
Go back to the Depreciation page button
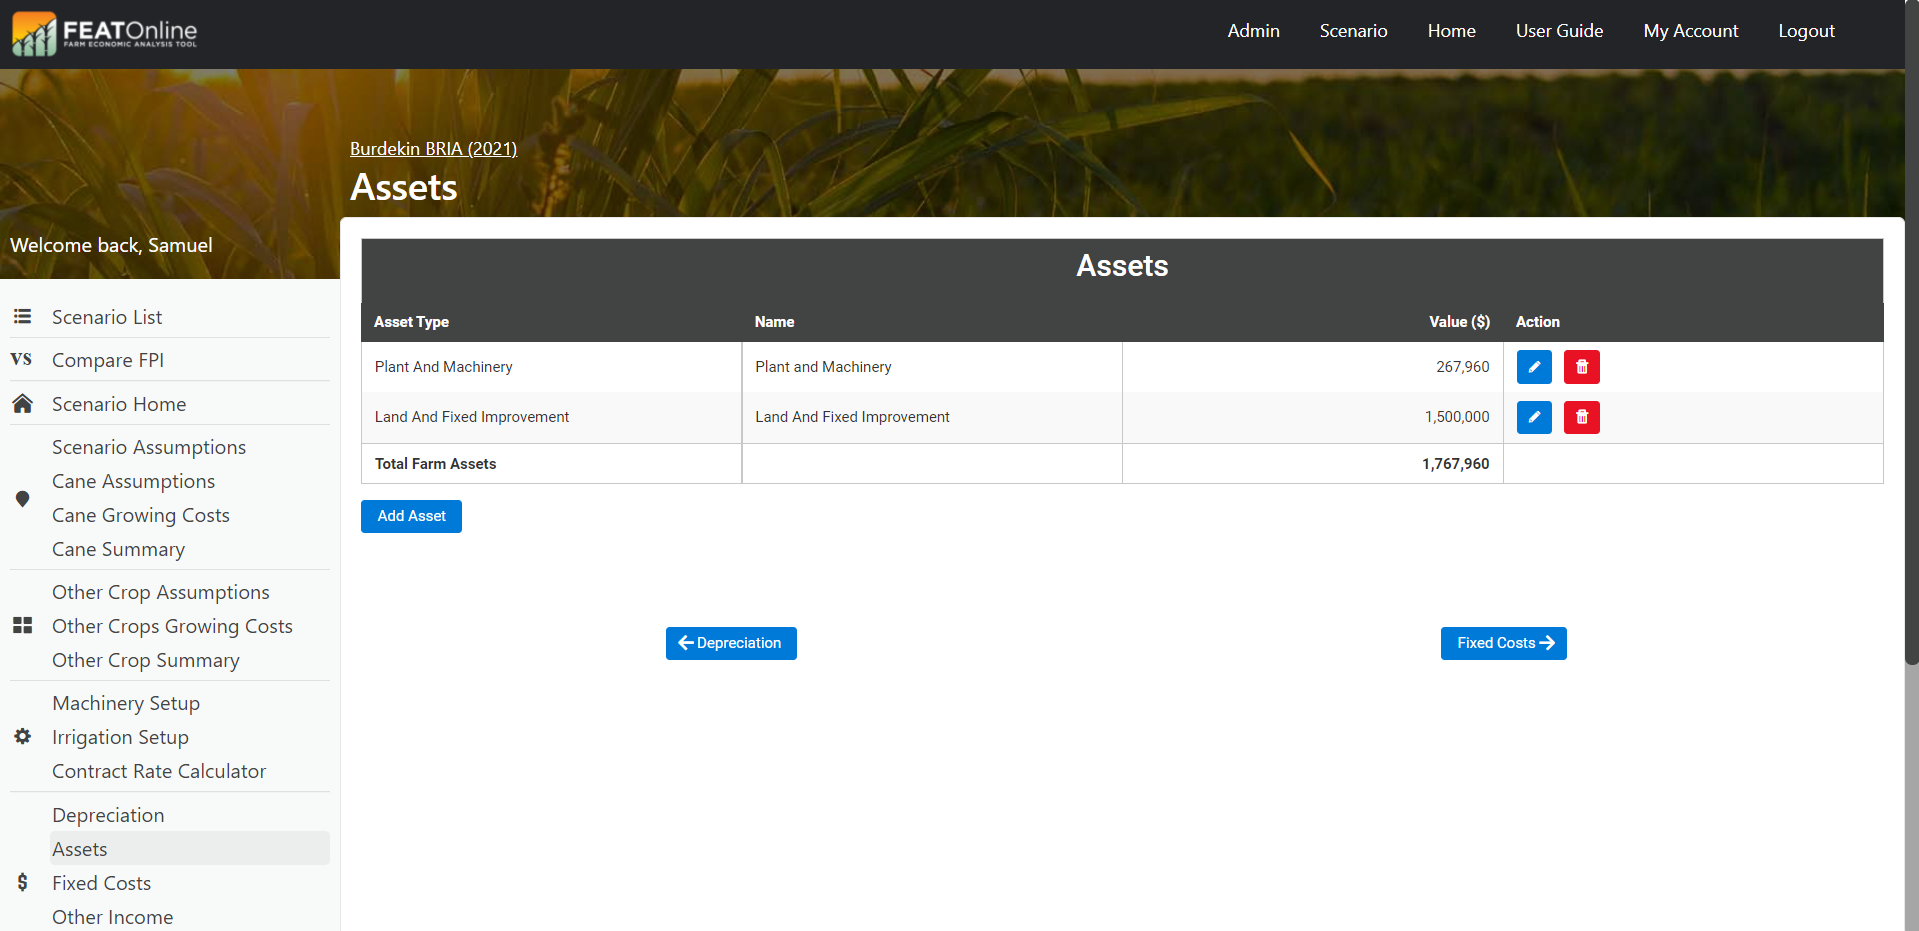point(731,643)
